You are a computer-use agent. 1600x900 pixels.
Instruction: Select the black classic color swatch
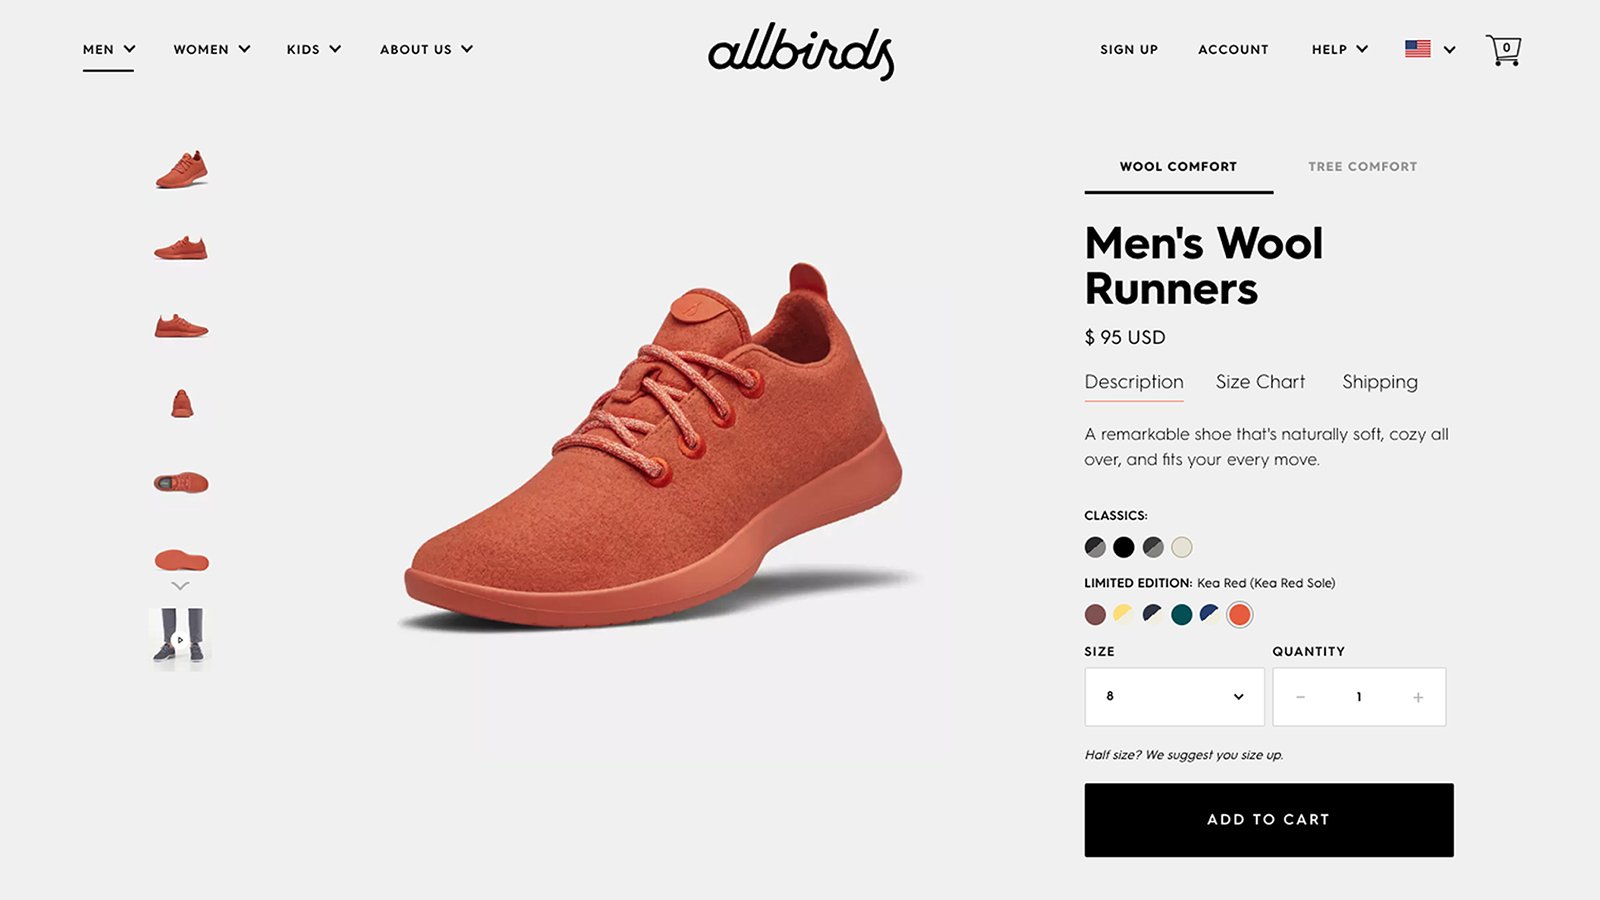(x=1124, y=547)
